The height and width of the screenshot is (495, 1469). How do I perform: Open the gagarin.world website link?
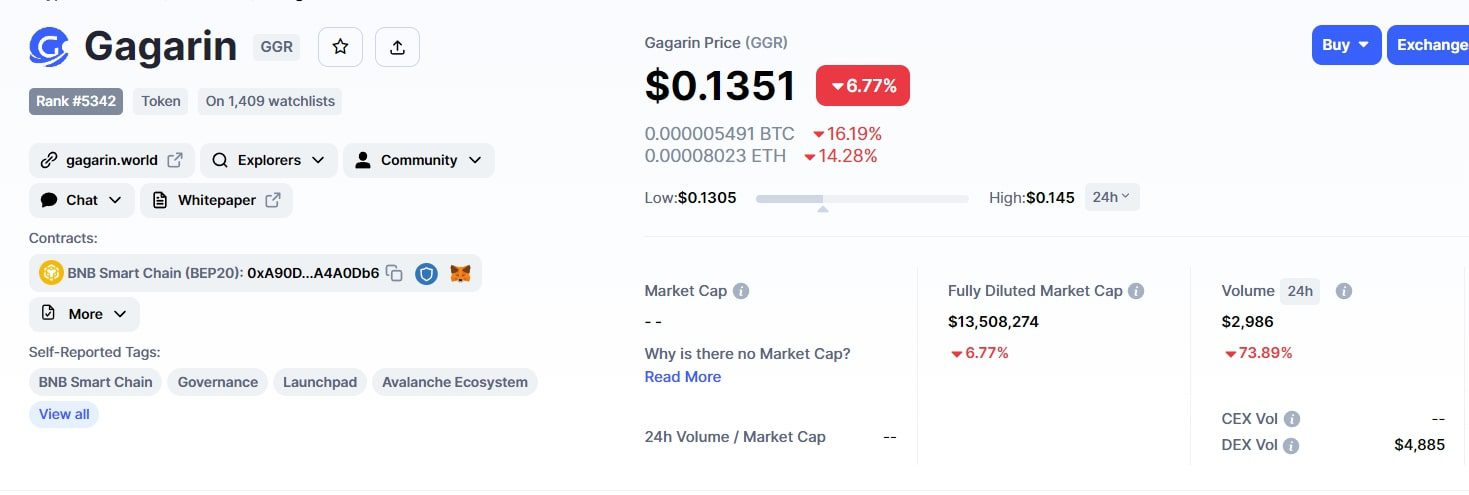pos(111,160)
